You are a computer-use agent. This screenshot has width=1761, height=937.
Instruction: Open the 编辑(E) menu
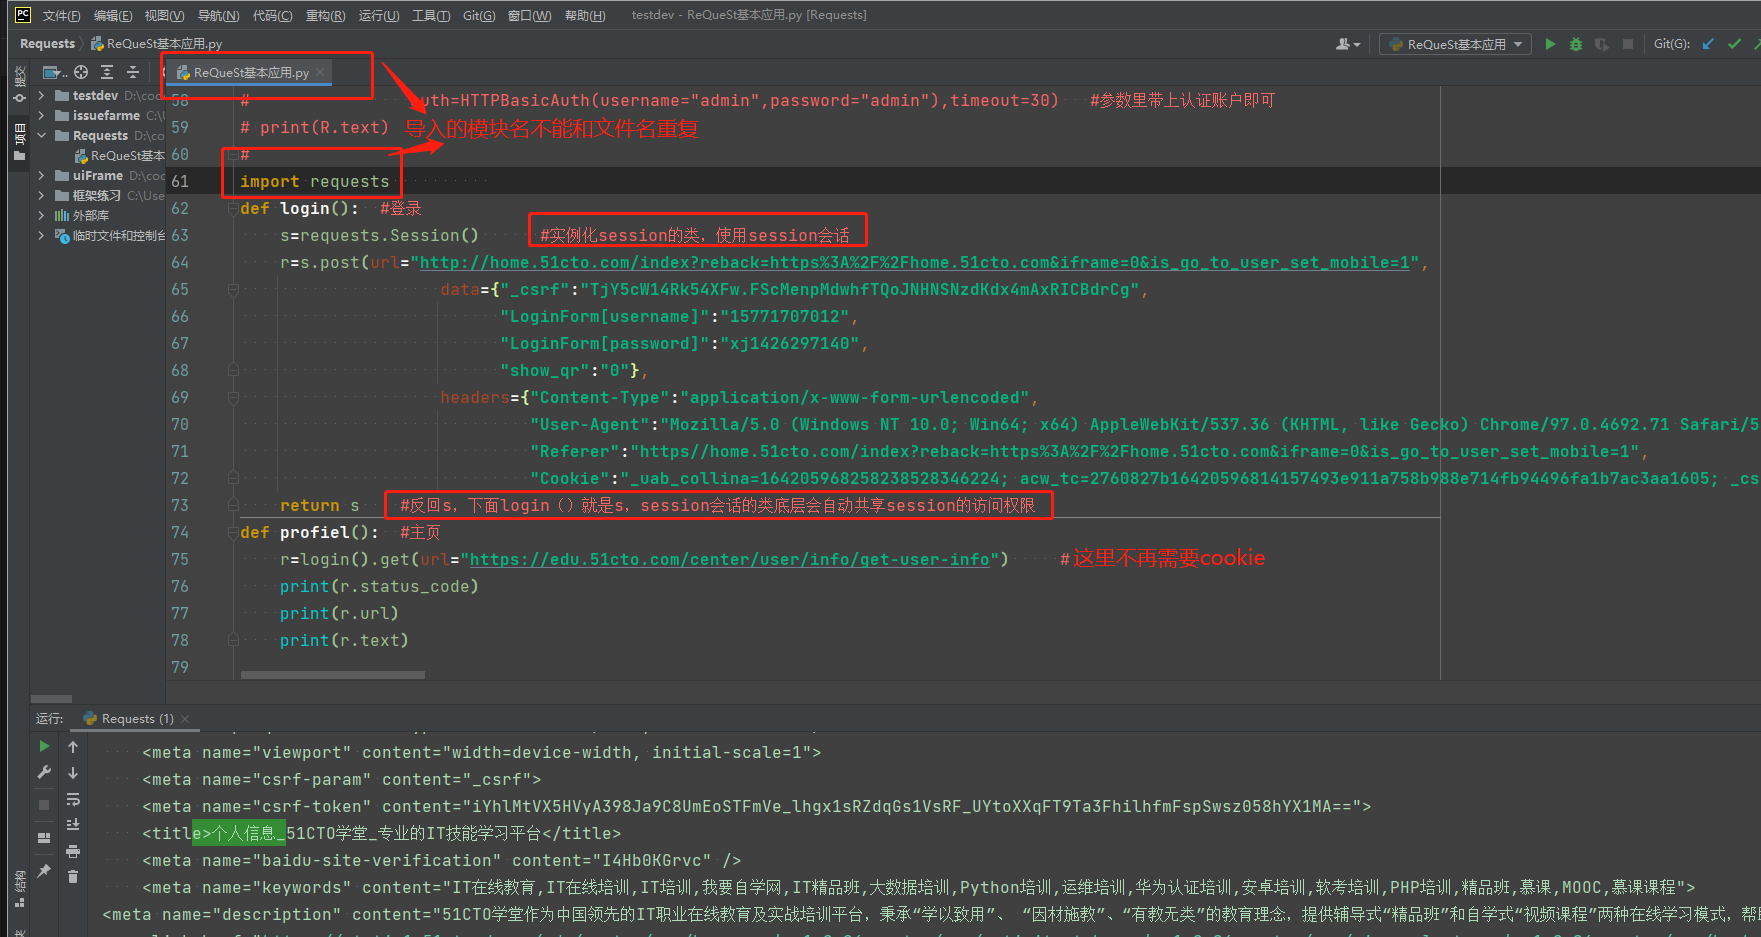[x=113, y=15]
